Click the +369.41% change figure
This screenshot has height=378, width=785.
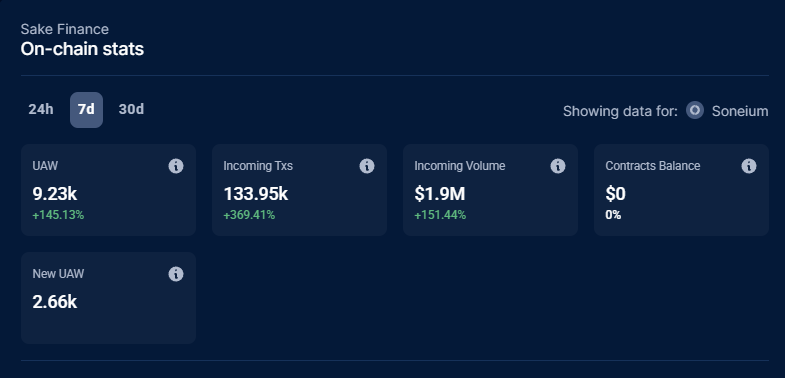pyautogui.click(x=249, y=215)
